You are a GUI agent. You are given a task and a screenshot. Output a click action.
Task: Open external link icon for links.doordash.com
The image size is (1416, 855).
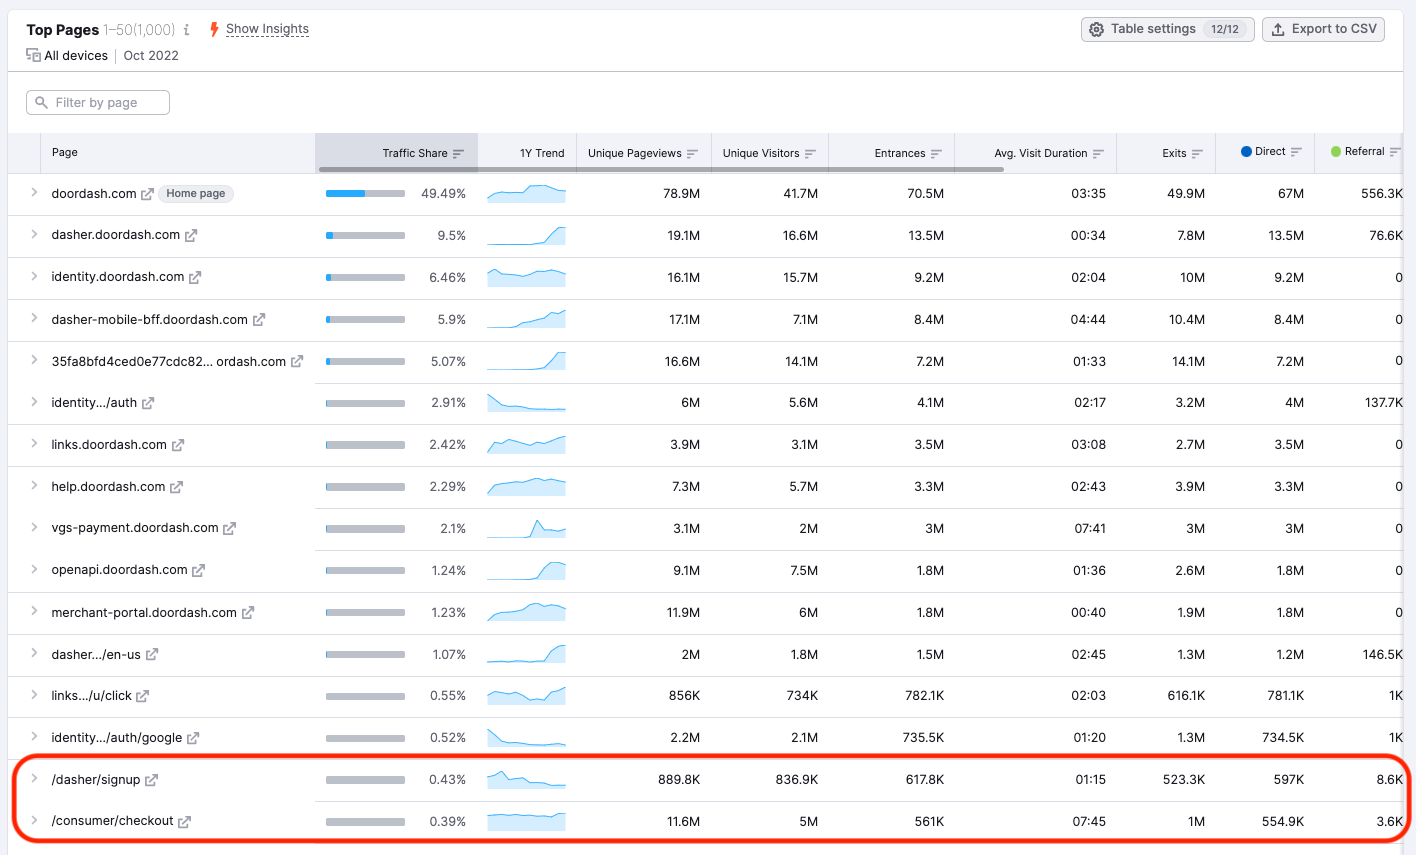(178, 445)
